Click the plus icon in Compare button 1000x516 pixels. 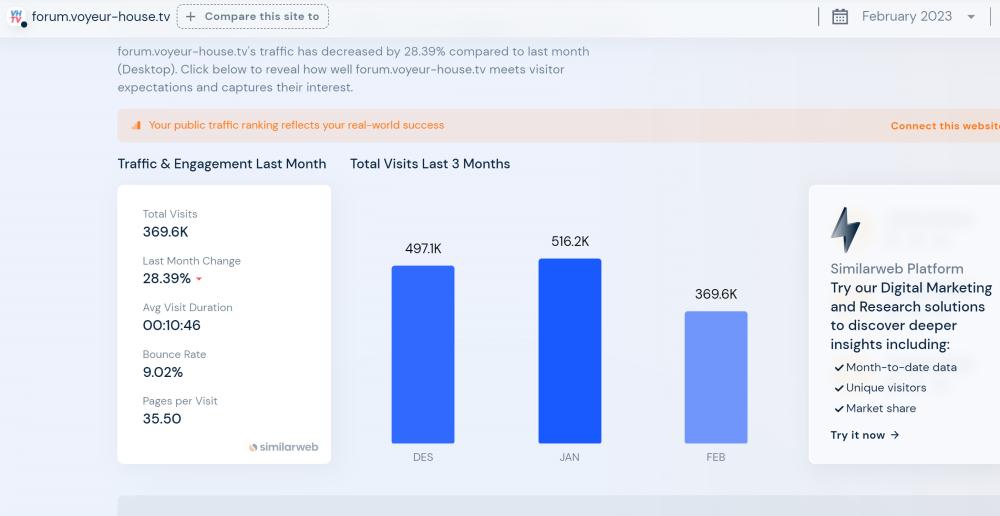pyautogui.click(x=191, y=17)
